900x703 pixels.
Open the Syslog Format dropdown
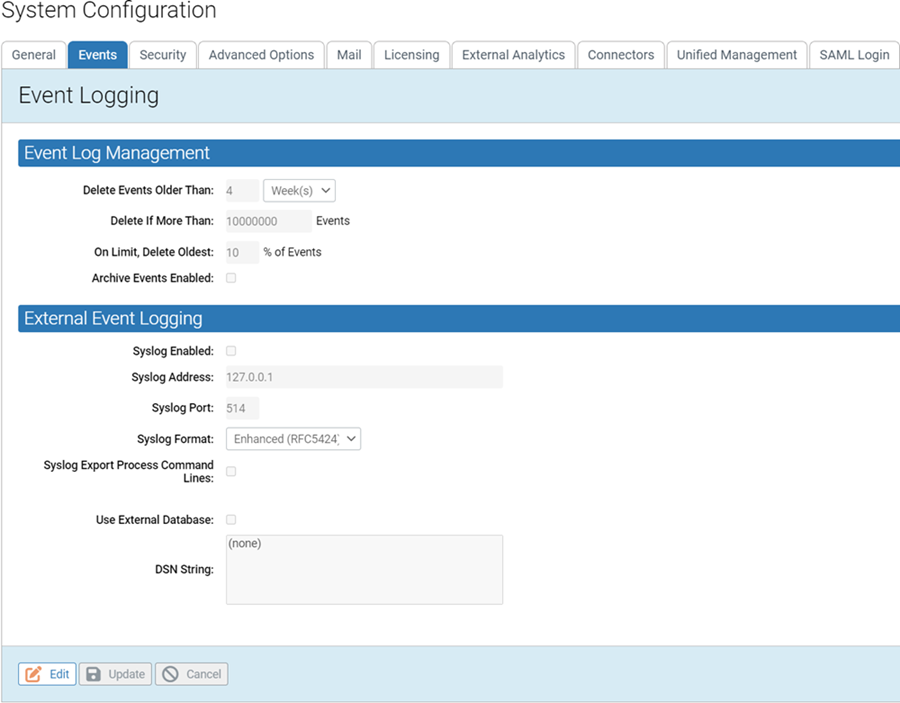click(x=293, y=438)
